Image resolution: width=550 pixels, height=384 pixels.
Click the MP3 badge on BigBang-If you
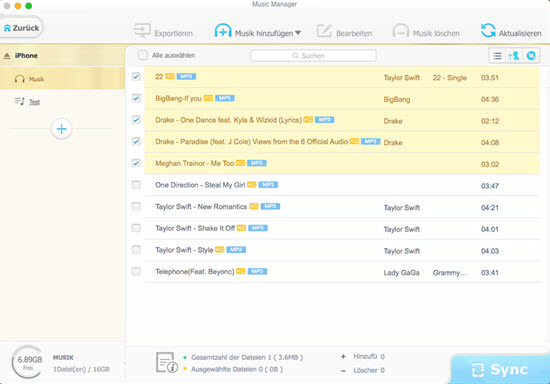pos(224,98)
